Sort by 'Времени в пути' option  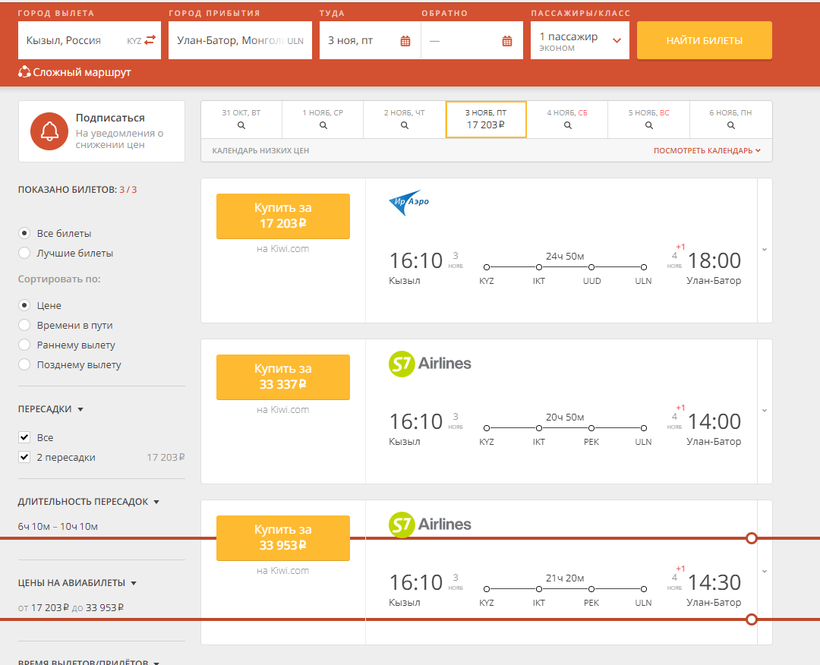point(24,325)
